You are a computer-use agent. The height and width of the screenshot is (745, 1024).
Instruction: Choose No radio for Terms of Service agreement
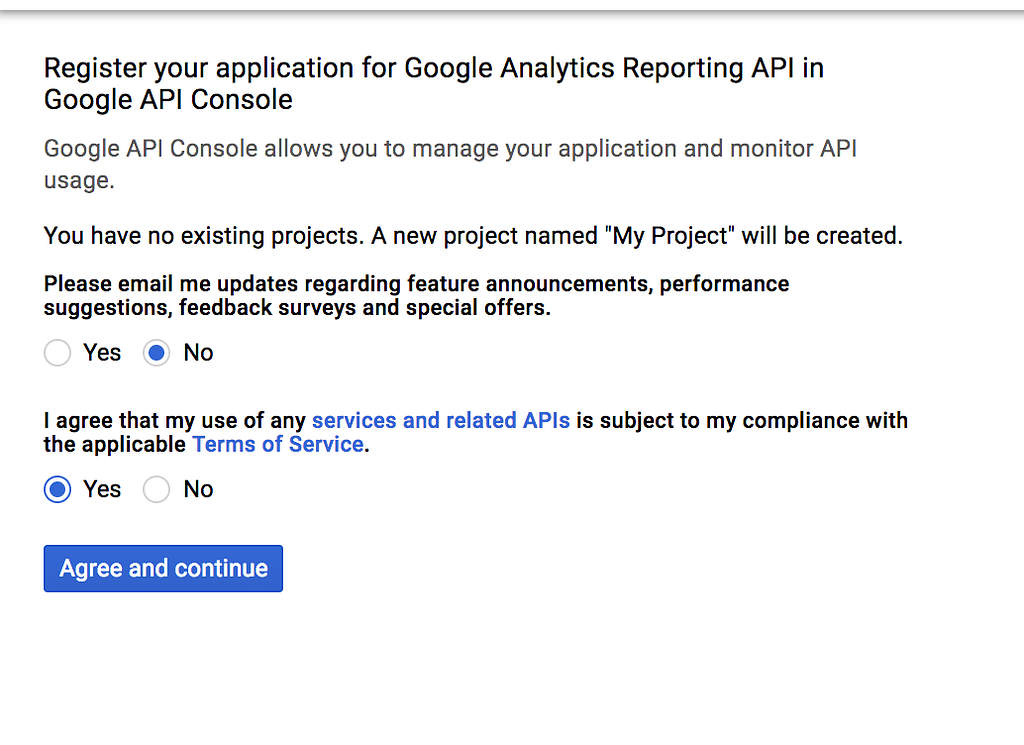[x=156, y=489]
